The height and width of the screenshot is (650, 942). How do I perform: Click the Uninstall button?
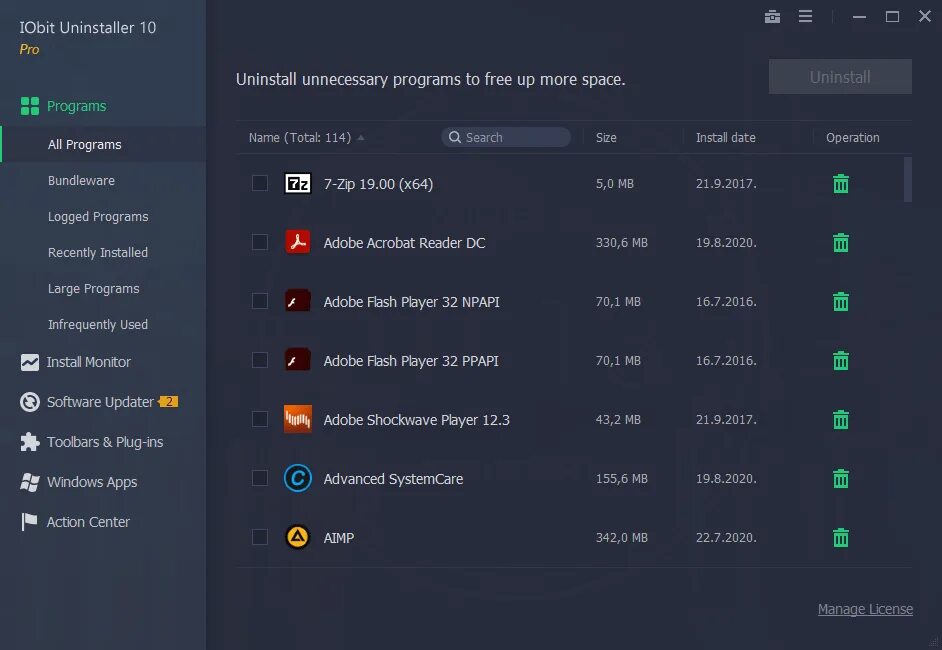tap(840, 76)
